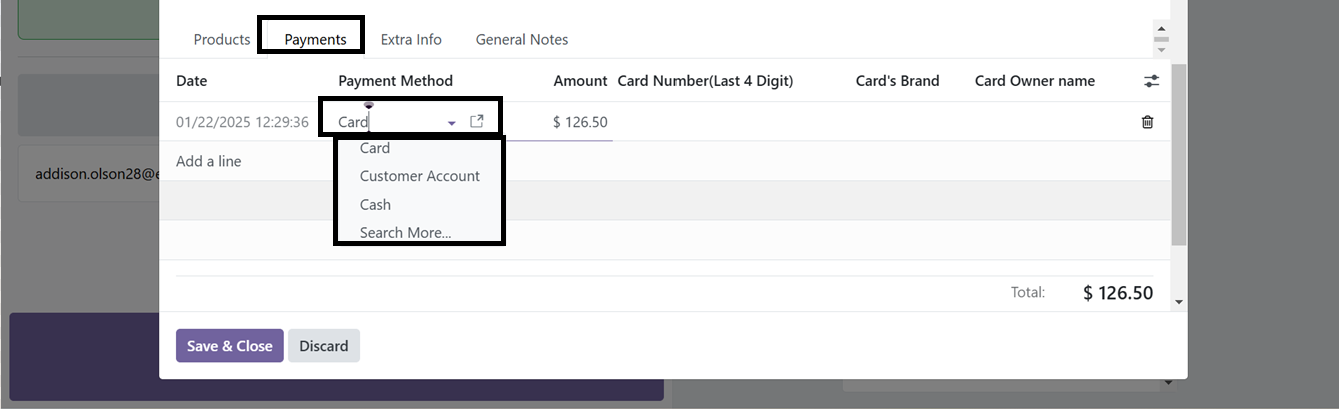Click the Payment Method input field containing Card
This screenshot has height=409, width=1339.
point(390,122)
